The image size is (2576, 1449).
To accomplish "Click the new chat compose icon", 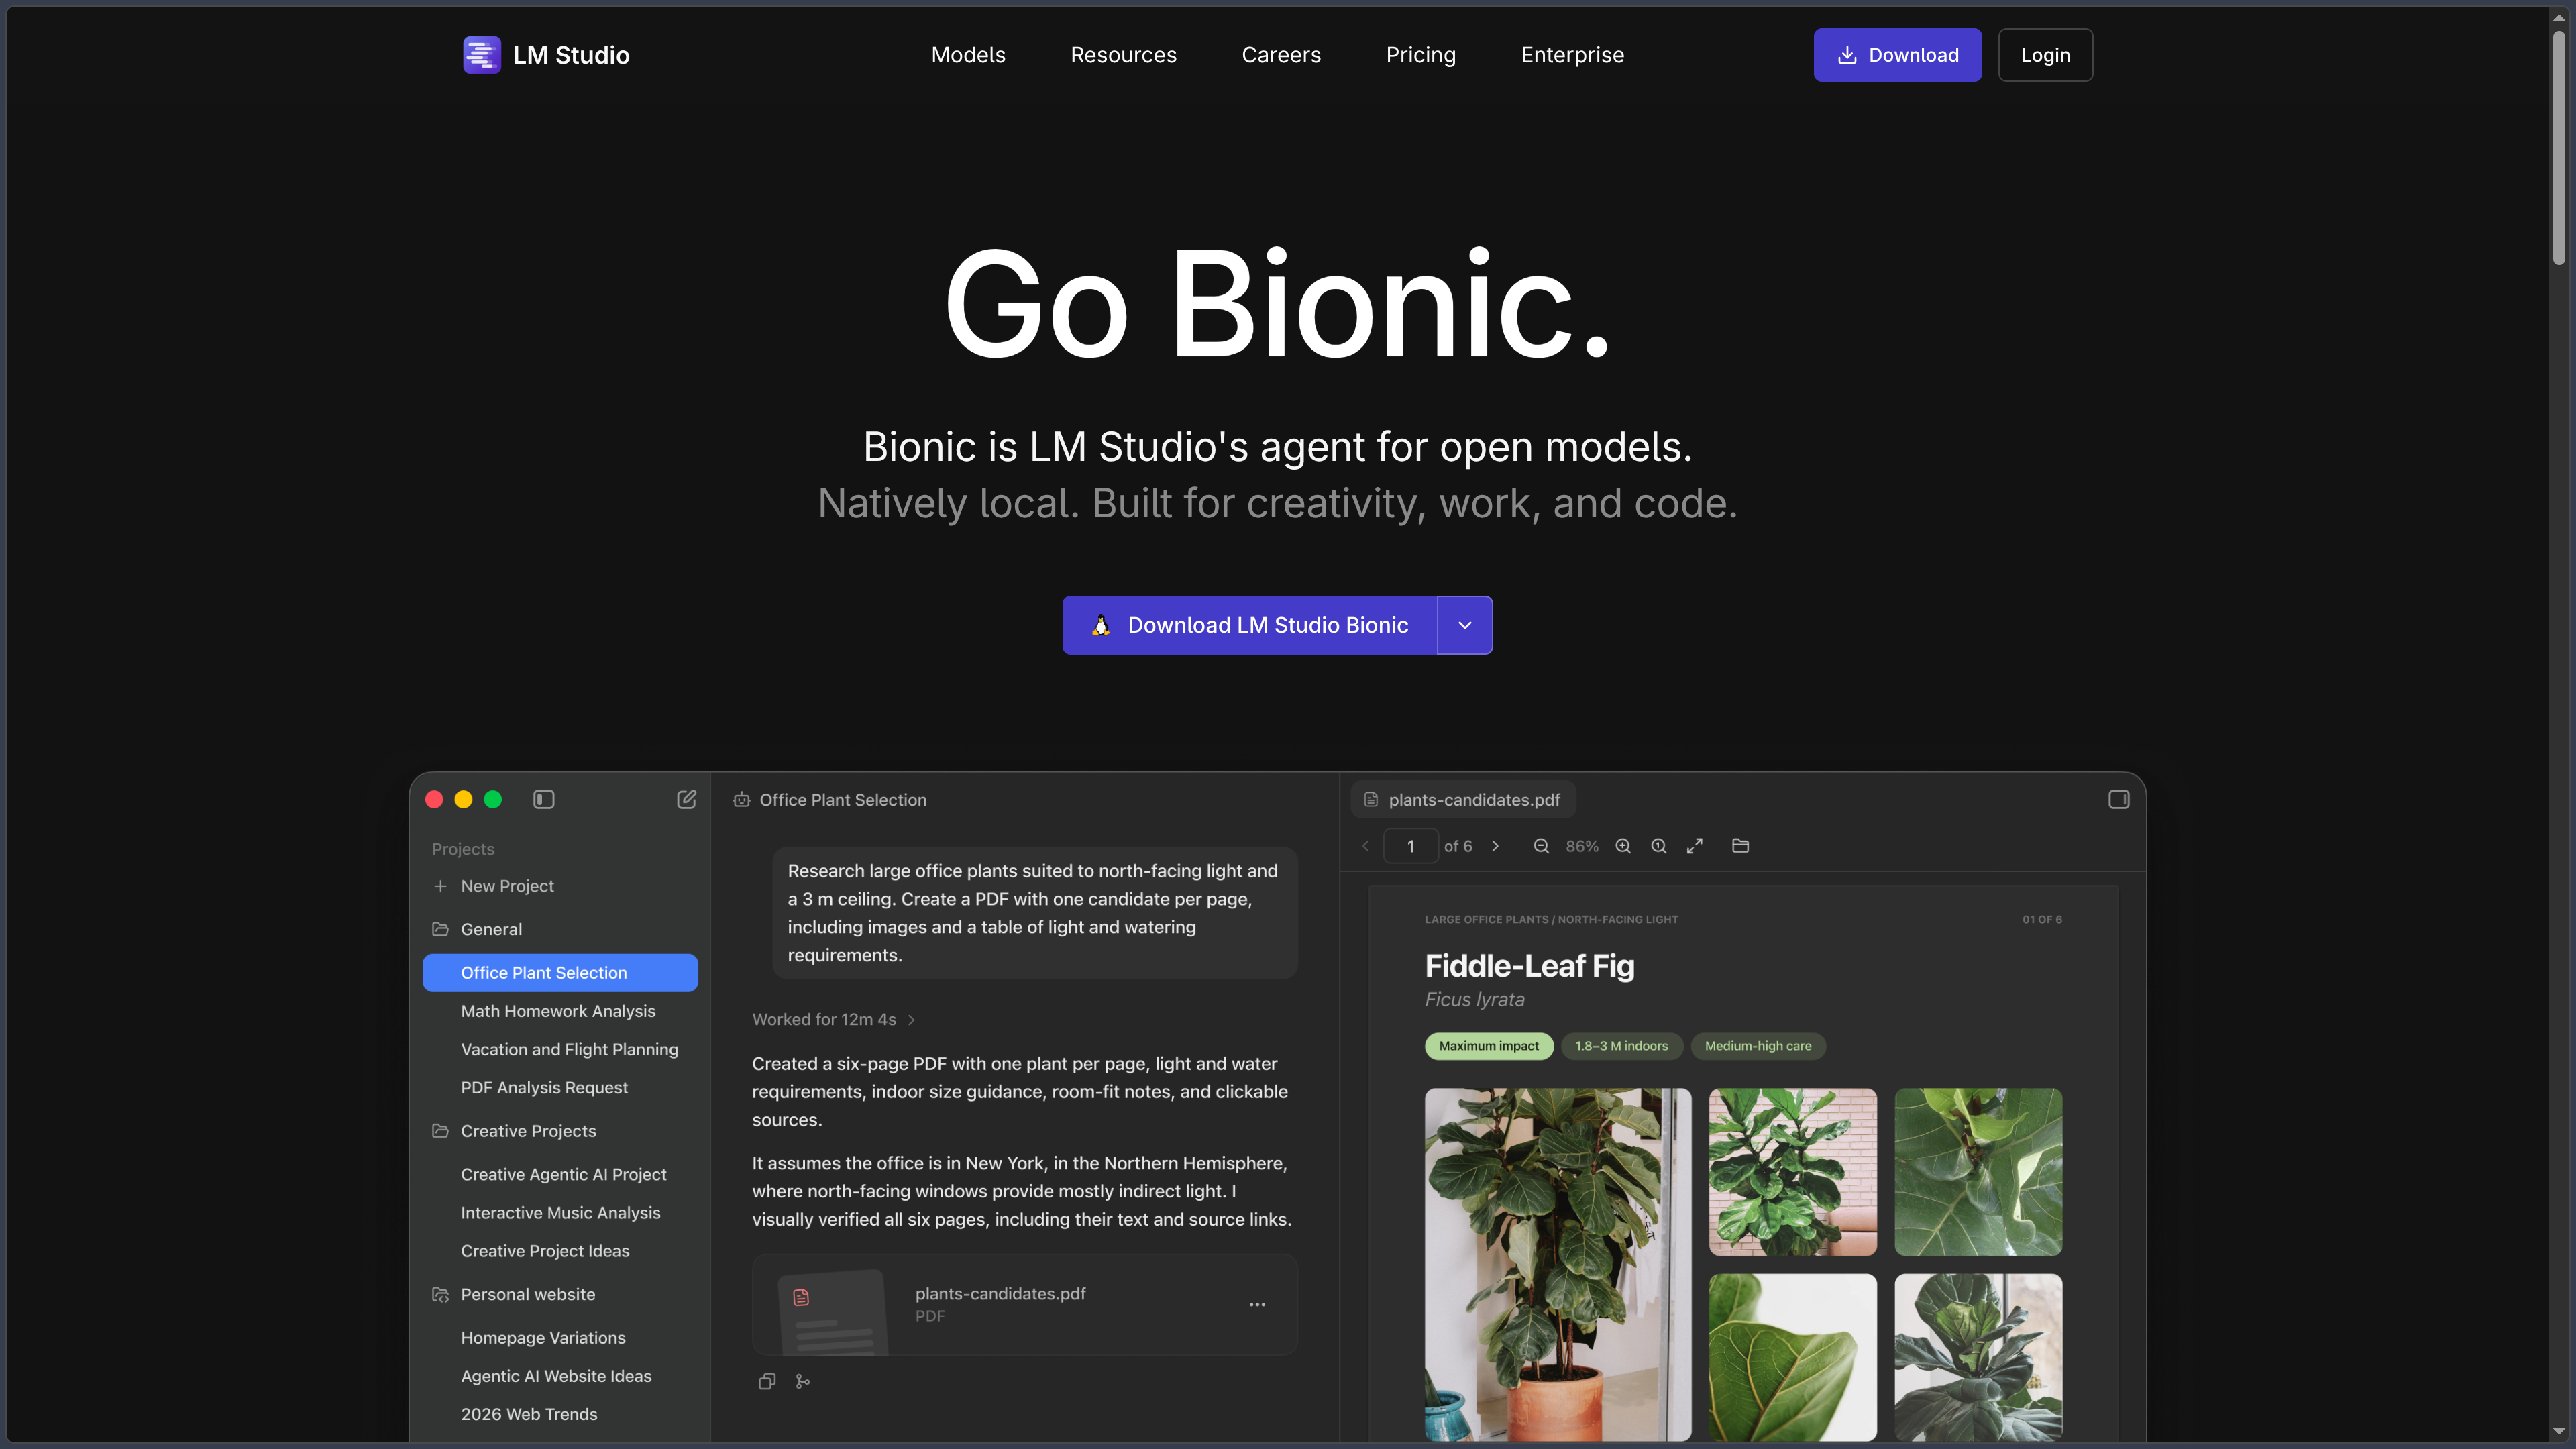I will click(686, 799).
